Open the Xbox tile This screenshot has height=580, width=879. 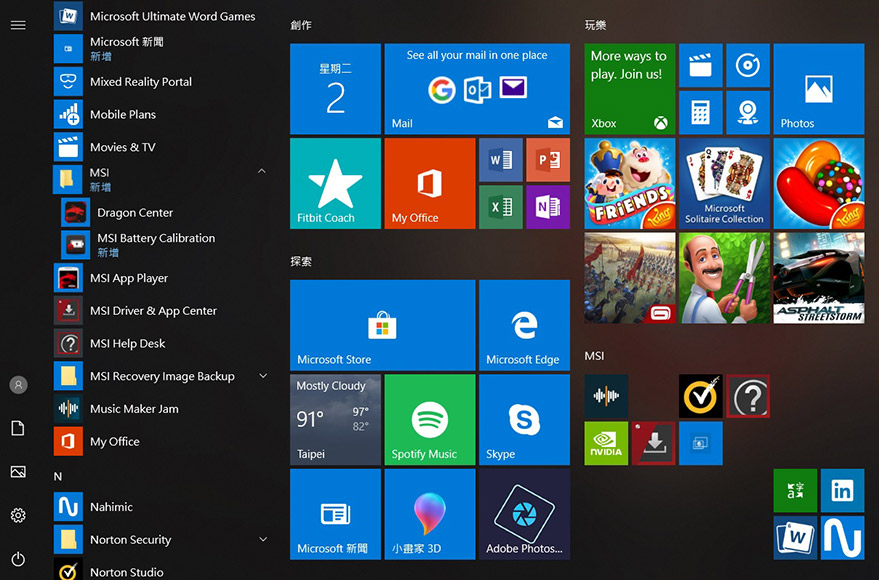(629, 89)
